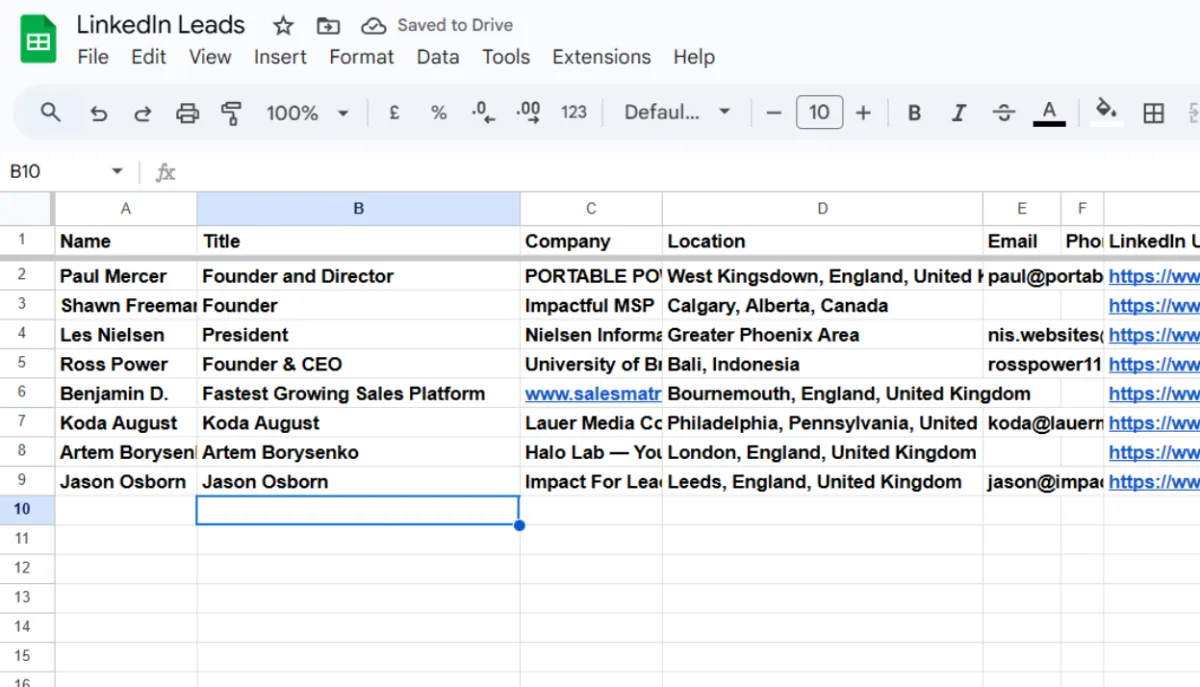This screenshot has width=1200, height=687.
Task: Click the redo arrow
Action: pyautogui.click(x=143, y=113)
